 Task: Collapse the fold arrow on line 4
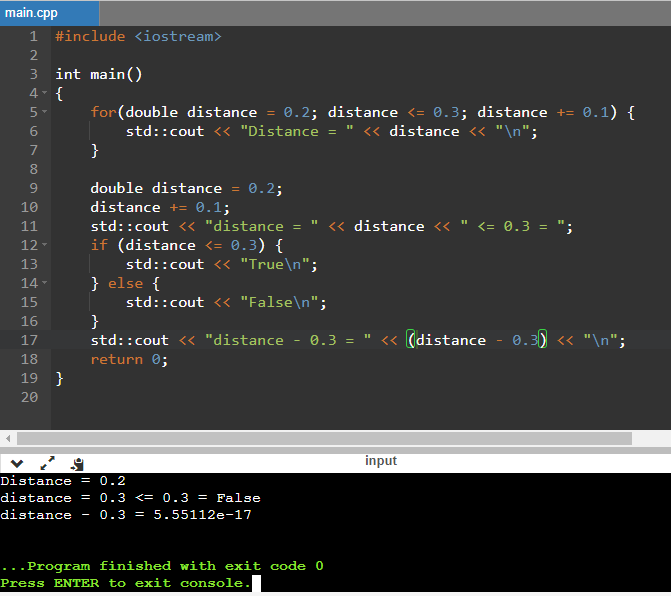[x=45, y=93]
